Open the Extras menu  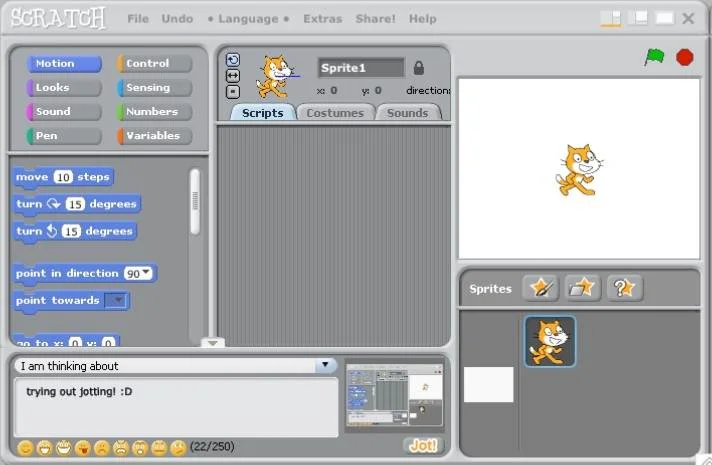(322, 19)
